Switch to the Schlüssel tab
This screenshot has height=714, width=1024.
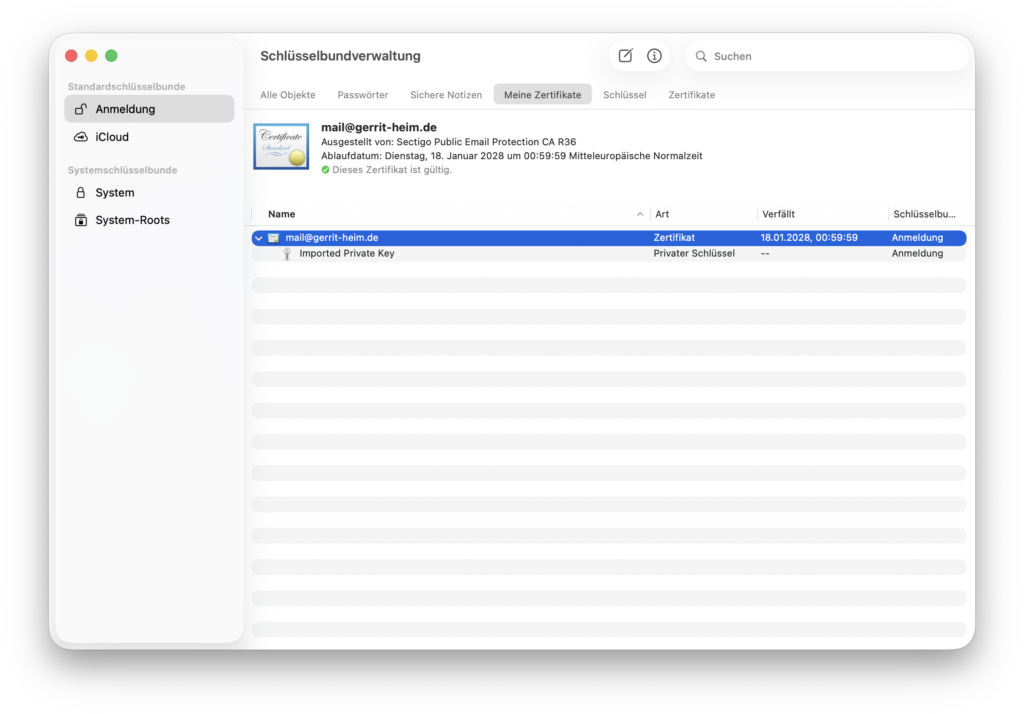click(625, 95)
